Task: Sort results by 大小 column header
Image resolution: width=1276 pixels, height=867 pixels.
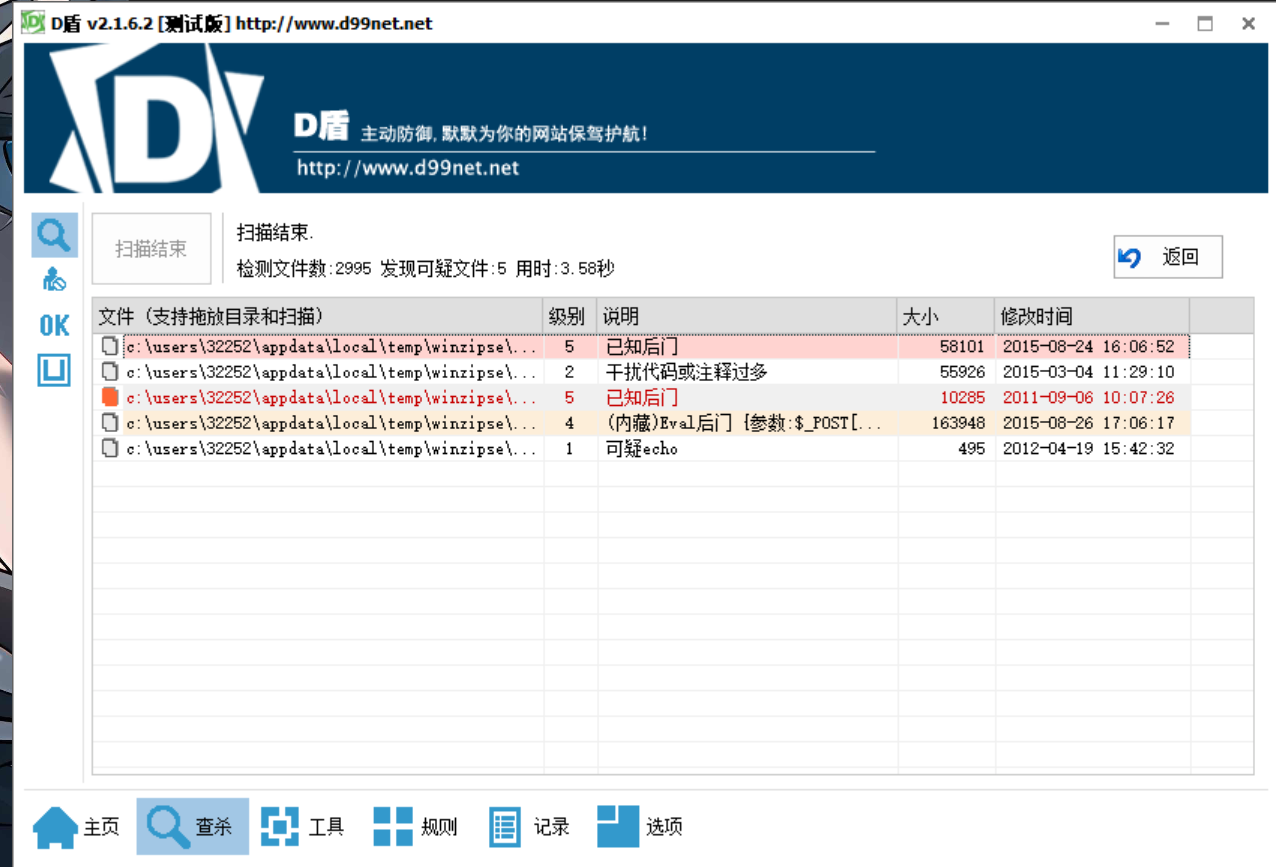Action: tap(945, 316)
